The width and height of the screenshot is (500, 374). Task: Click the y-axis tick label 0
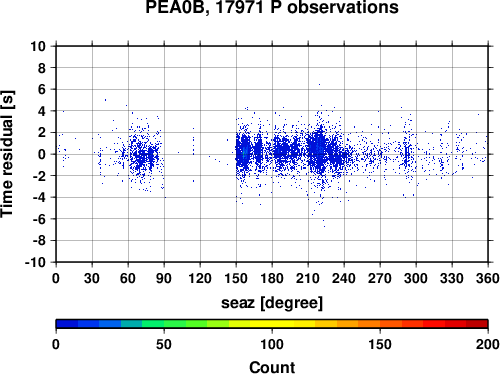(42, 154)
